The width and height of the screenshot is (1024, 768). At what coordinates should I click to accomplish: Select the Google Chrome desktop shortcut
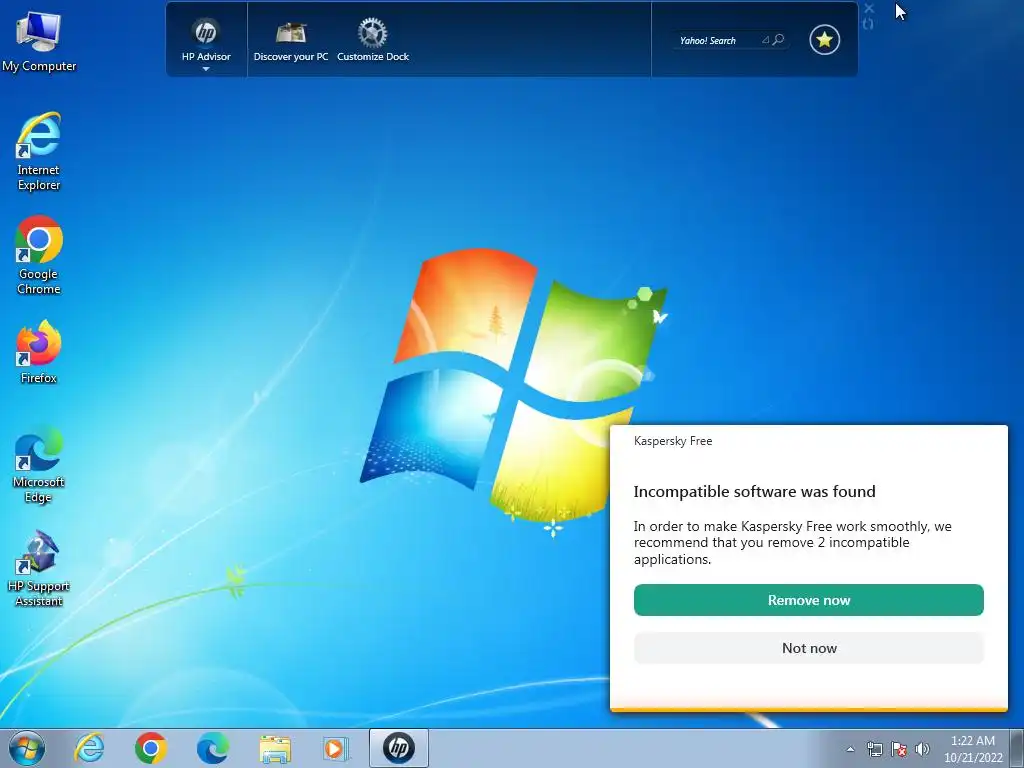[x=39, y=255]
